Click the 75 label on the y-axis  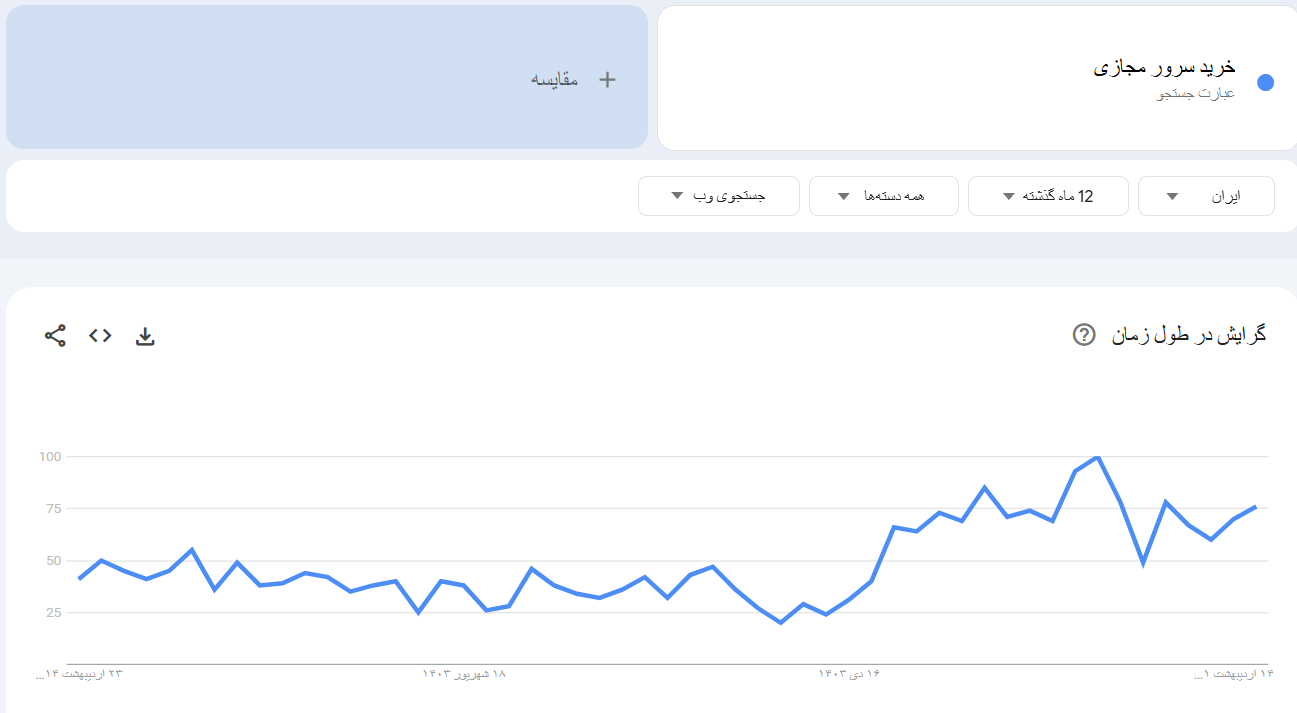coord(52,508)
